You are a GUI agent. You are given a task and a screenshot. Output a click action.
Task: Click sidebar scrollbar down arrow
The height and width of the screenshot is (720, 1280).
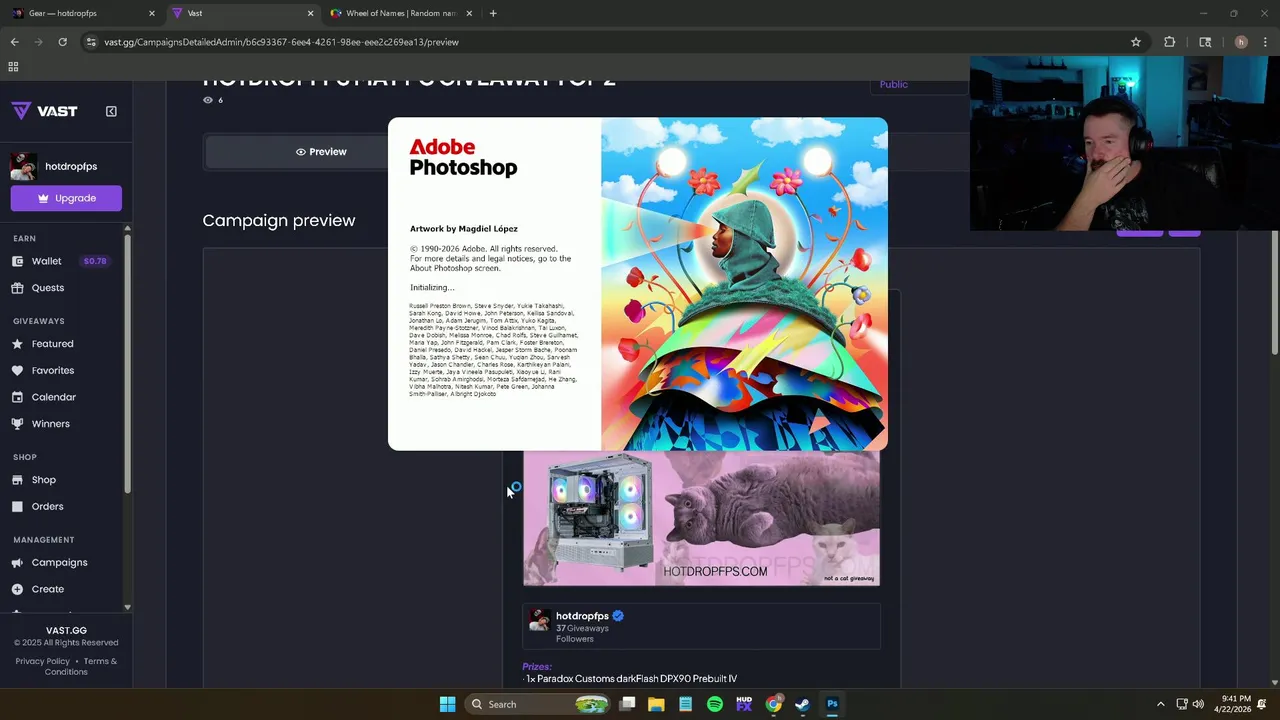[127, 607]
